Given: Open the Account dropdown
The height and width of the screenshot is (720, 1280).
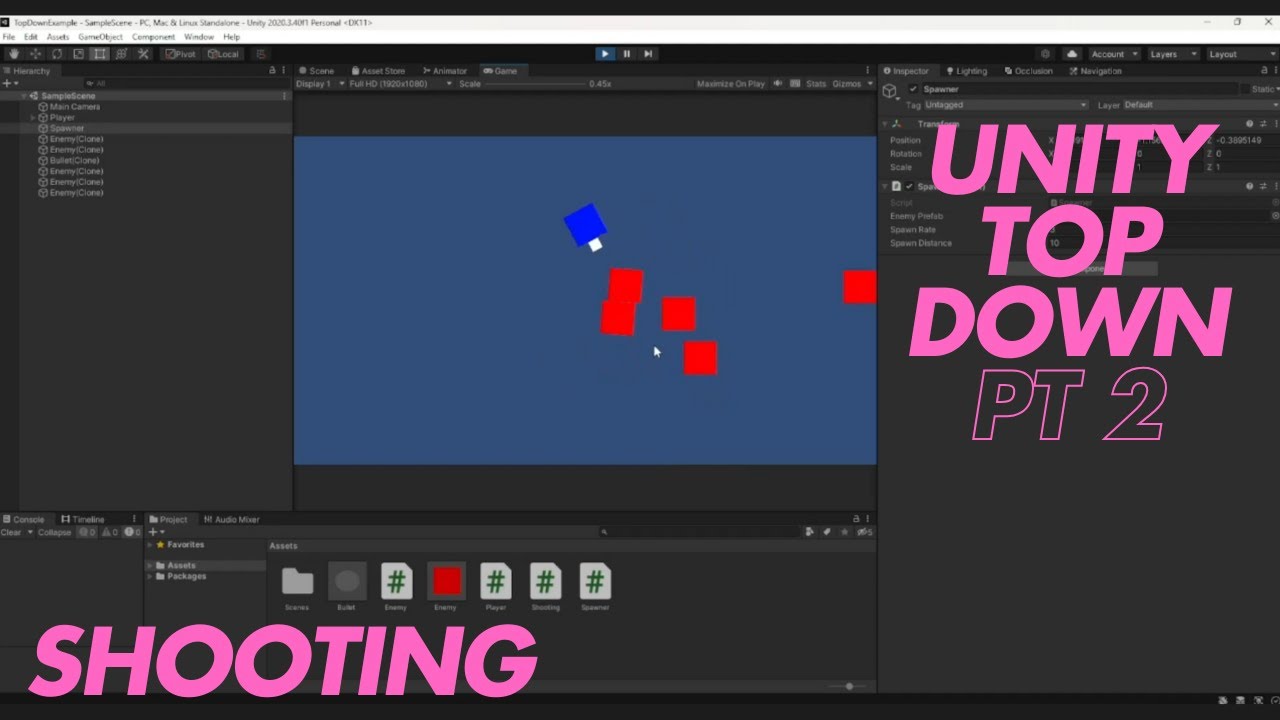Looking at the screenshot, I should pos(1113,54).
